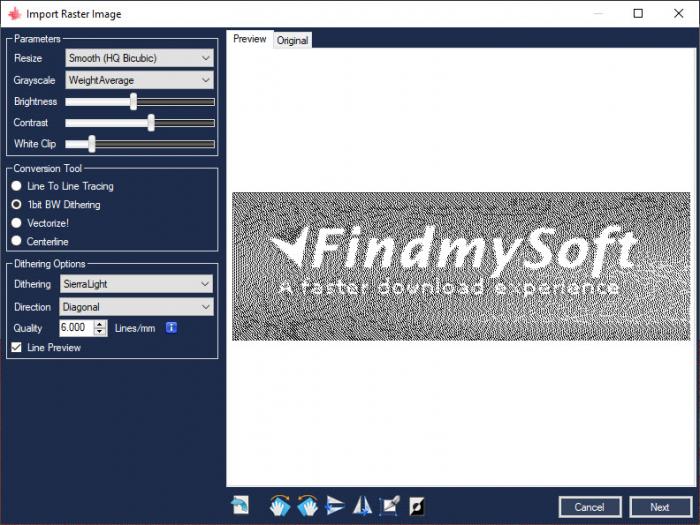This screenshot has width=700, height=525.
Task: Open the Resize method dropdown
Action: pyautogui.click(x=139, y=58)
